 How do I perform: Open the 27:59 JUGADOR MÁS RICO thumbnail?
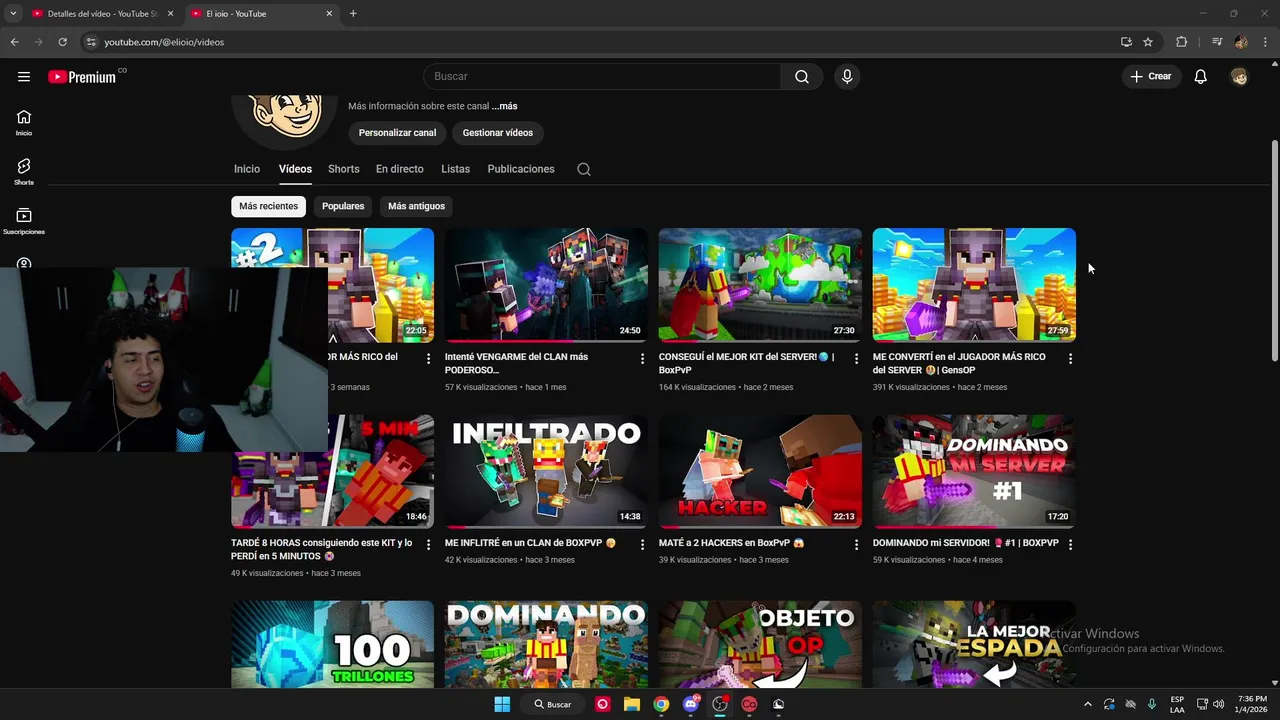(974, 285)
